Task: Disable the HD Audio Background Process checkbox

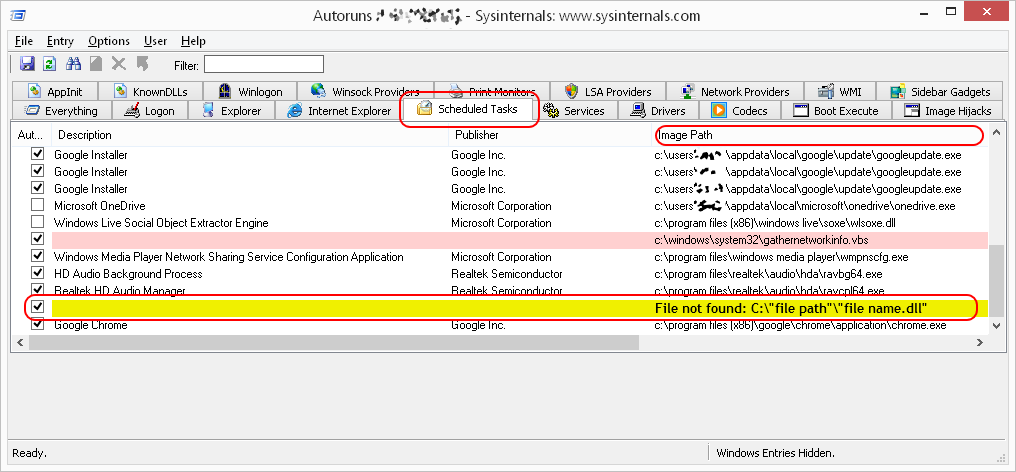Action: pos(38,273)
